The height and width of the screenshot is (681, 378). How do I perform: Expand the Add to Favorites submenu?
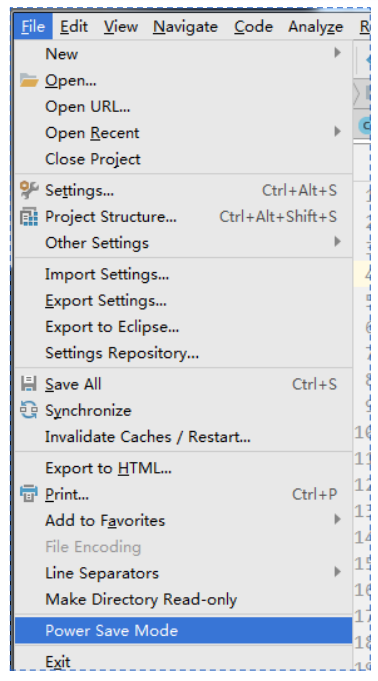[183, 520]
